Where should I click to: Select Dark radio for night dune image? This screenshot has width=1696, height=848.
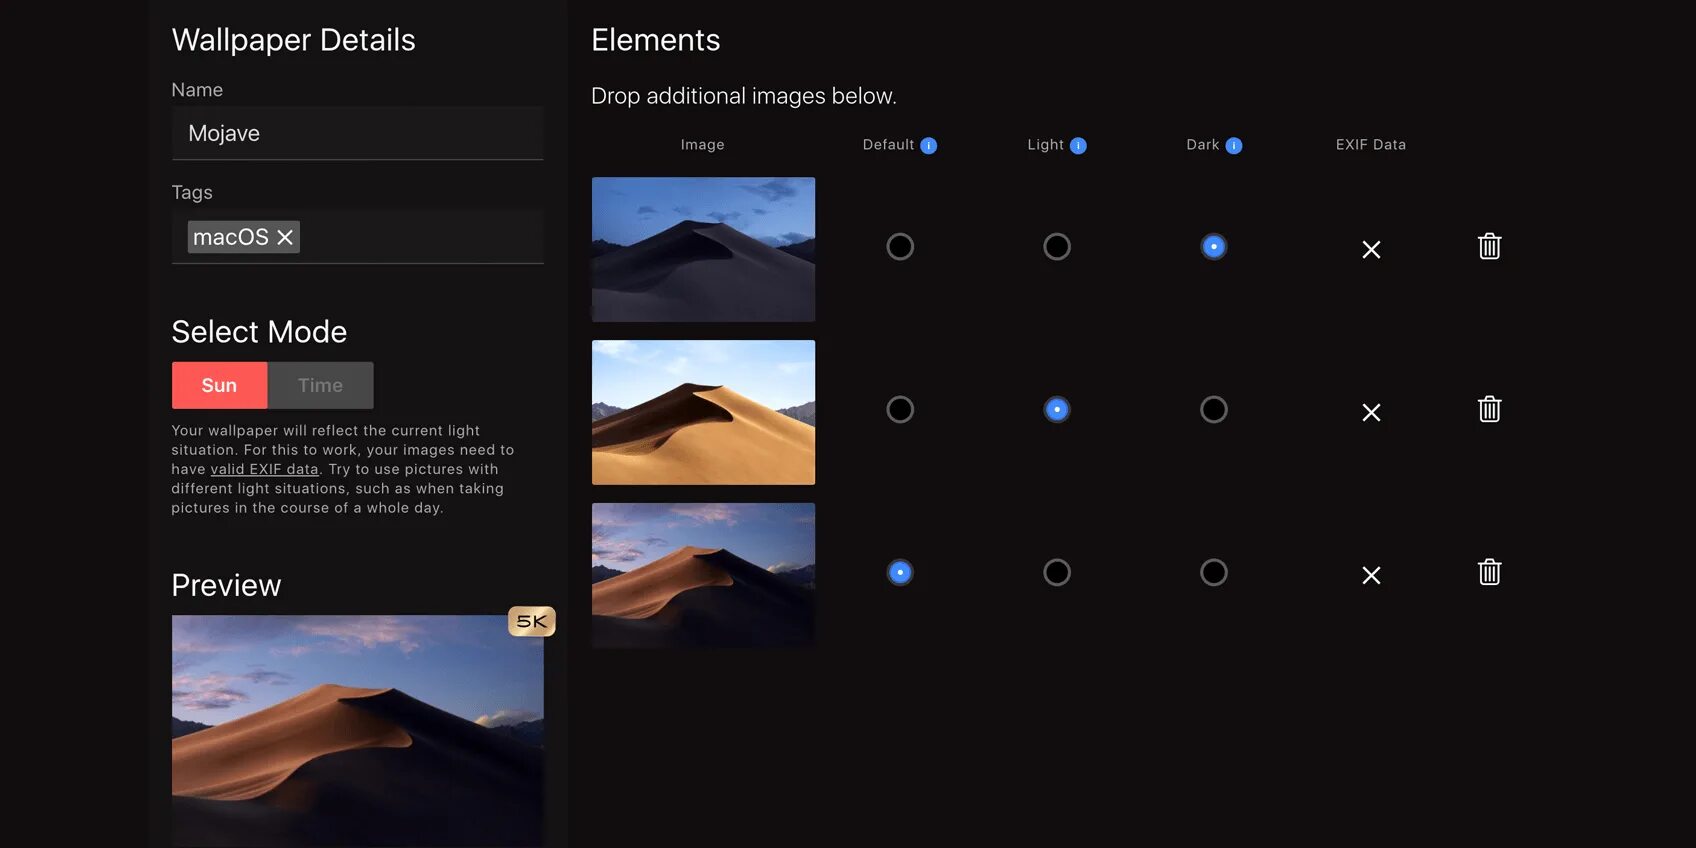pyautogui.click(x=1214, y=246)
